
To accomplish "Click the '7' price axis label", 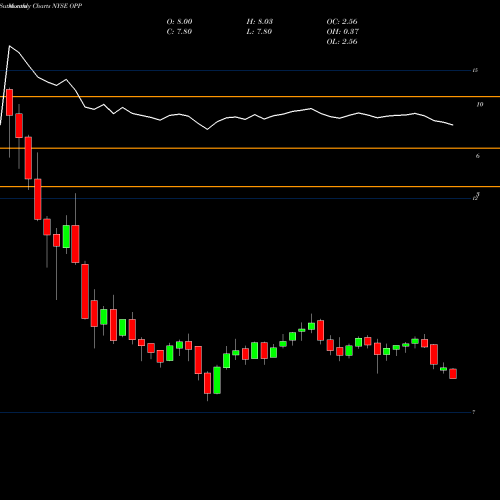I will click(x=474, y=413).
